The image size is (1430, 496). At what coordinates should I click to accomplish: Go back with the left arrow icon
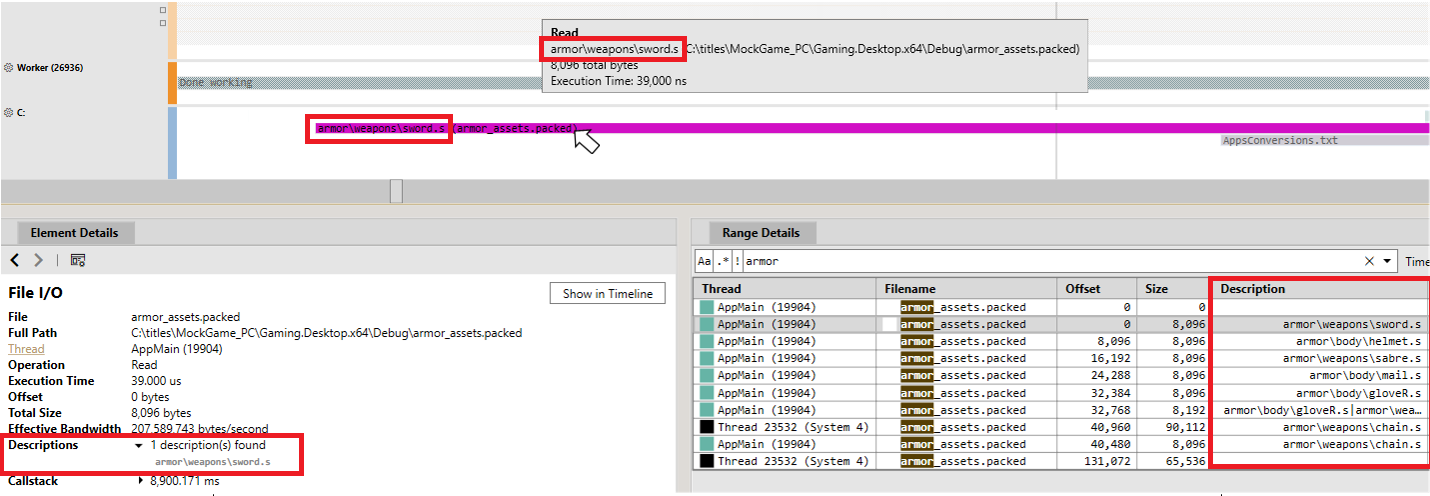point(15,260)
